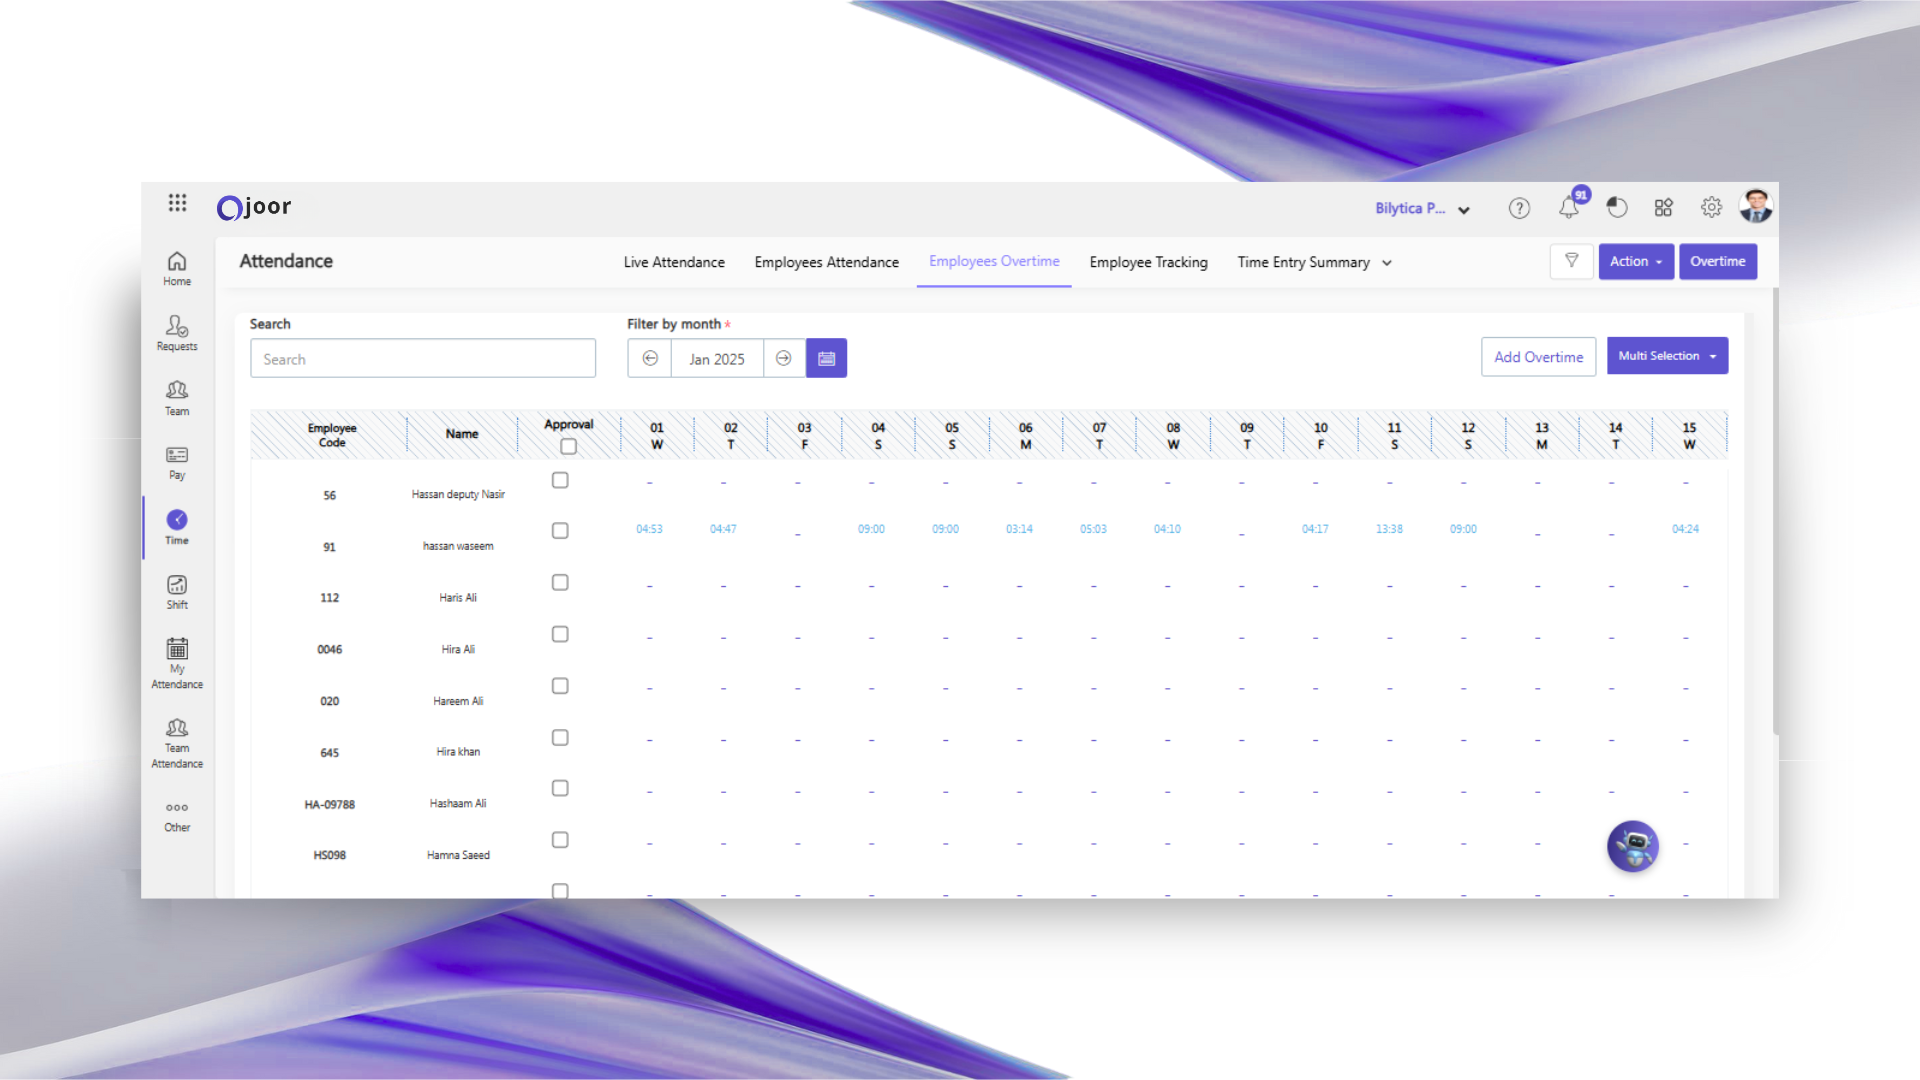Select the approval checkbox for Haris Ali
The width and height of the screenshot is (1920, 1080).
coord(560,582)
